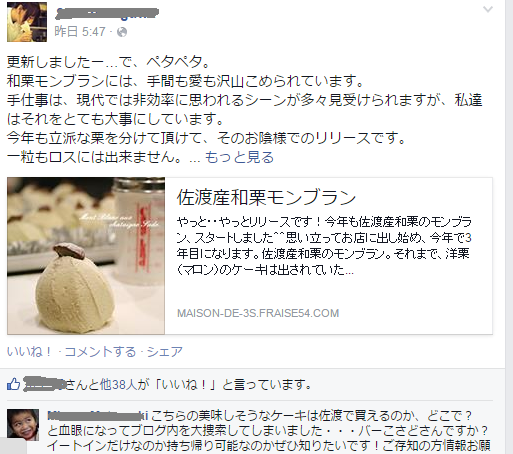513x454 pixels.
Task: Click the blurred author name link
Action: tap(106, 13)
